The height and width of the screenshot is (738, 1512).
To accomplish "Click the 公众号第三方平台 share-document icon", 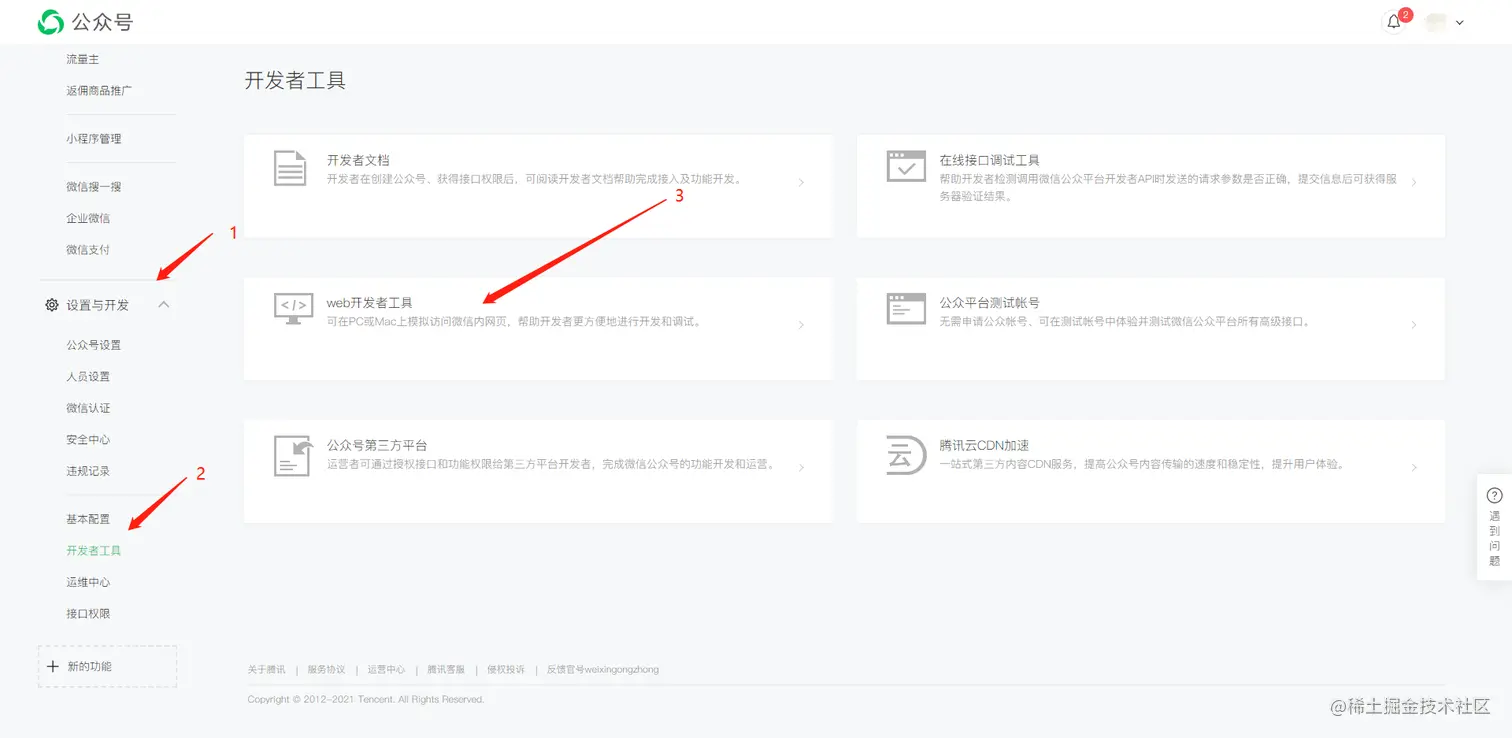I will click(x=293, y=456).
